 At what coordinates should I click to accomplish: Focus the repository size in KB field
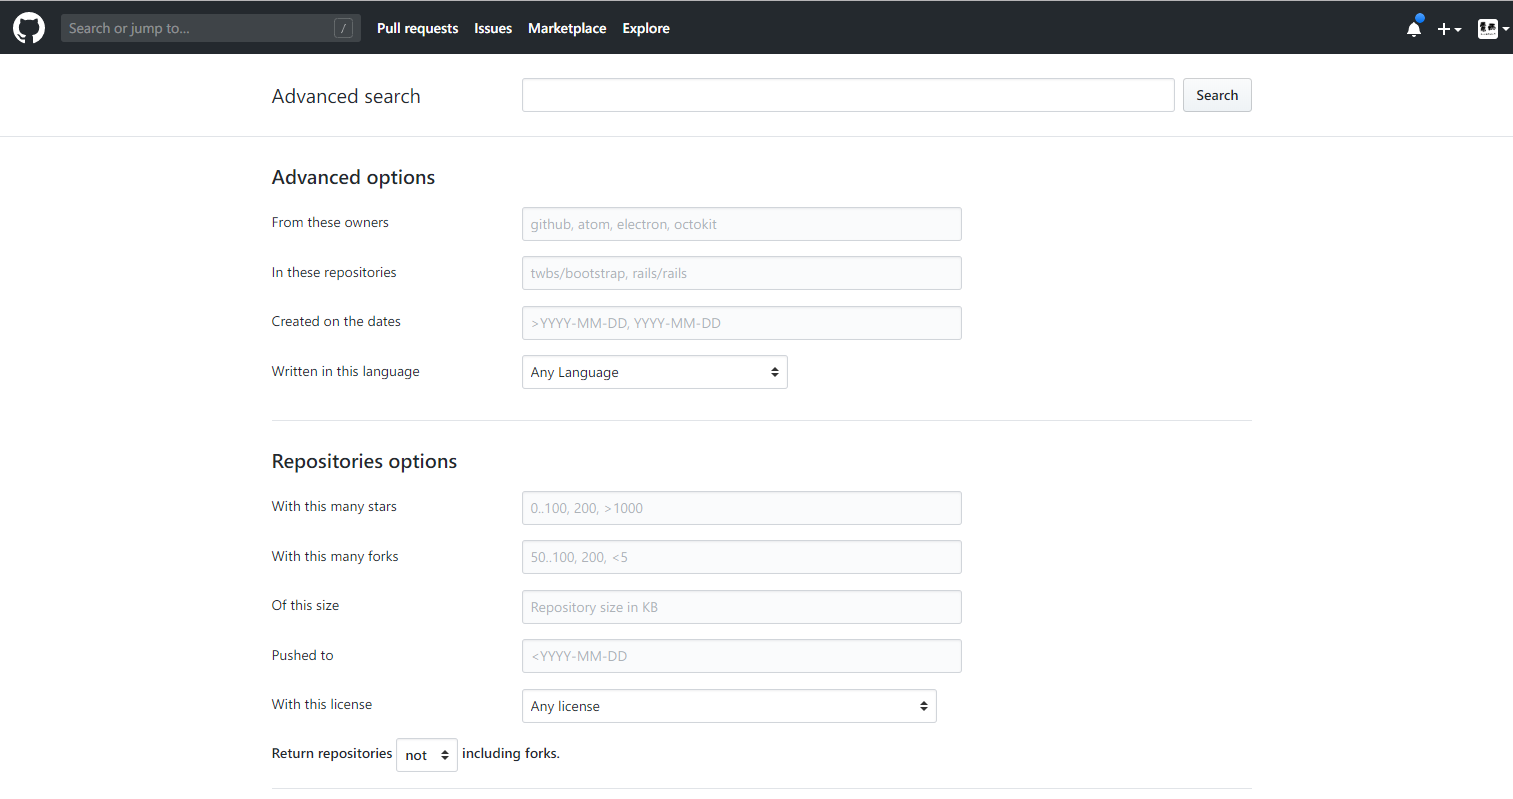click(x=742, y=607)
